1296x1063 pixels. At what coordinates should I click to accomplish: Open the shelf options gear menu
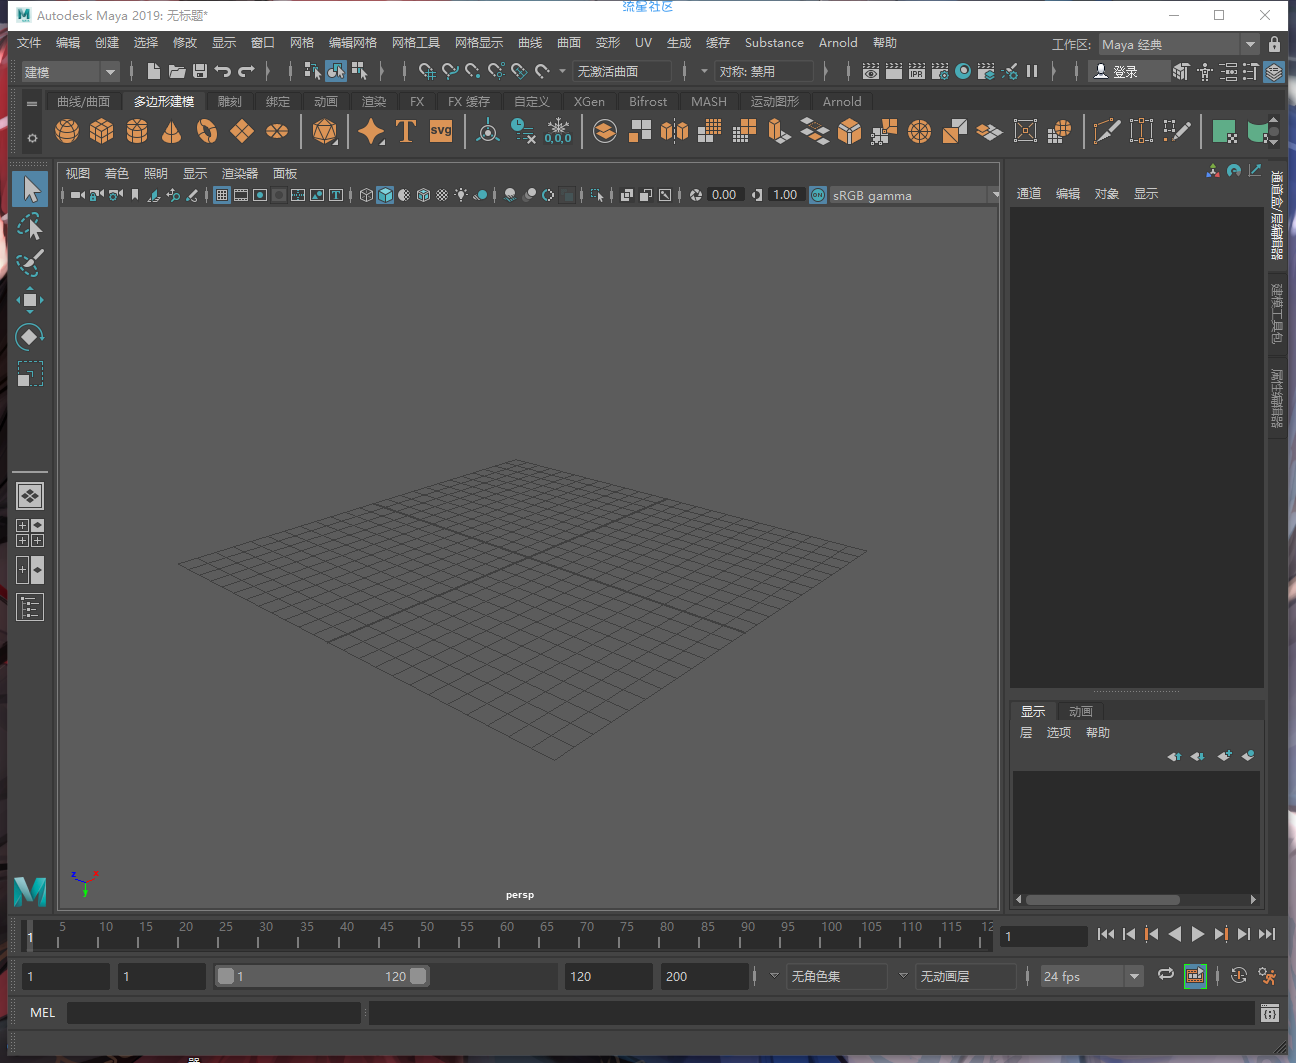(x=32, y=138)
